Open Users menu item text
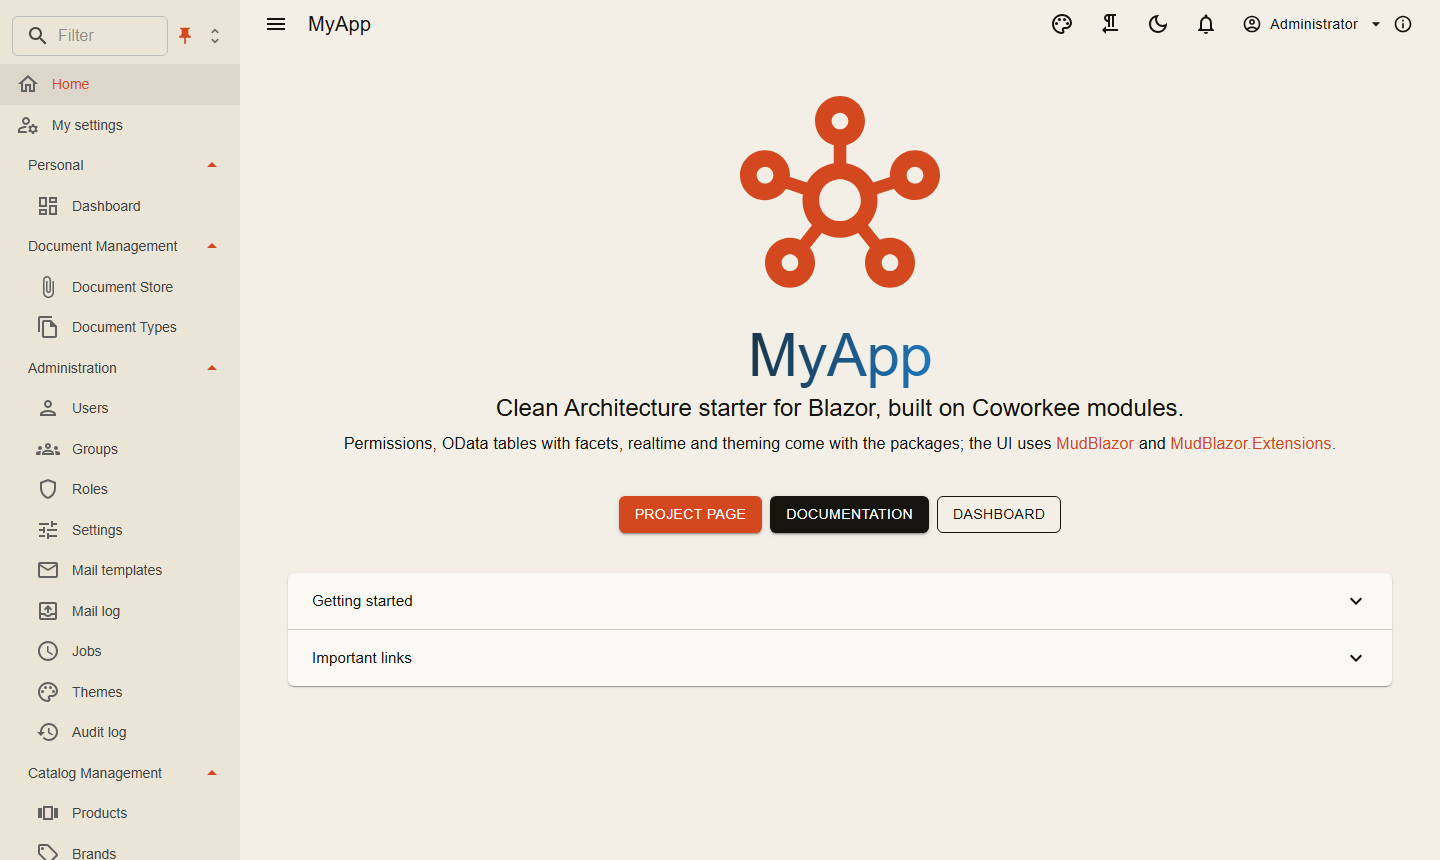Screen dimensions: 1440x860 pyautogui.click(x=90, y=408)
